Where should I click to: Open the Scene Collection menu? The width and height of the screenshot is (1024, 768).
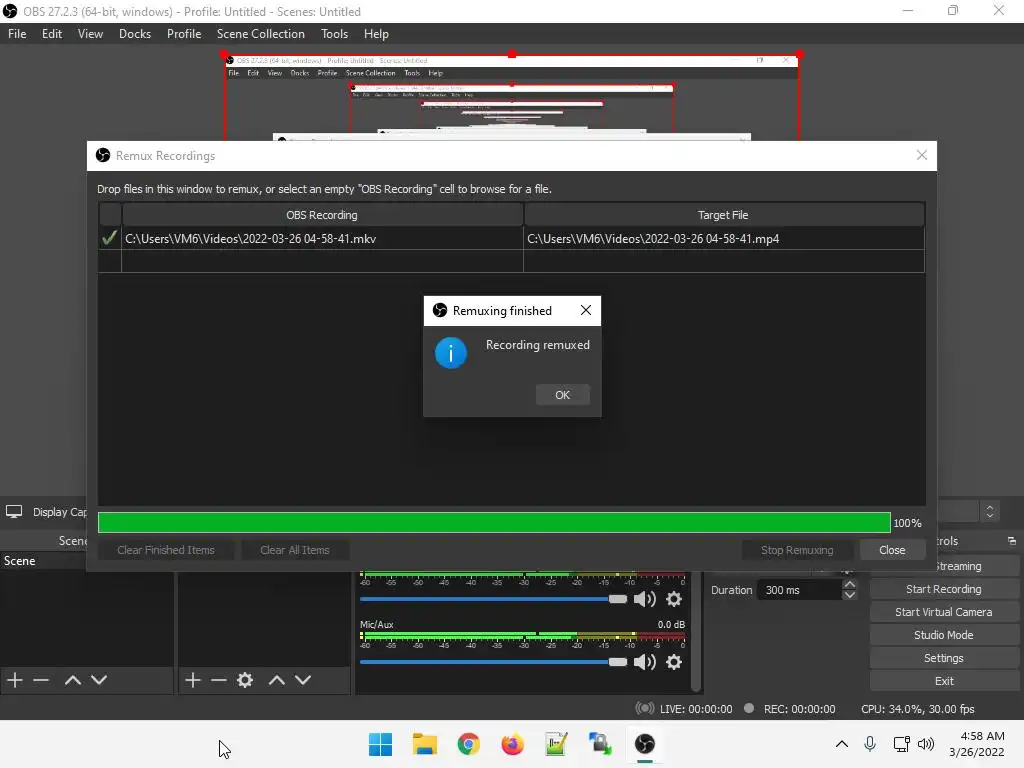261,34
